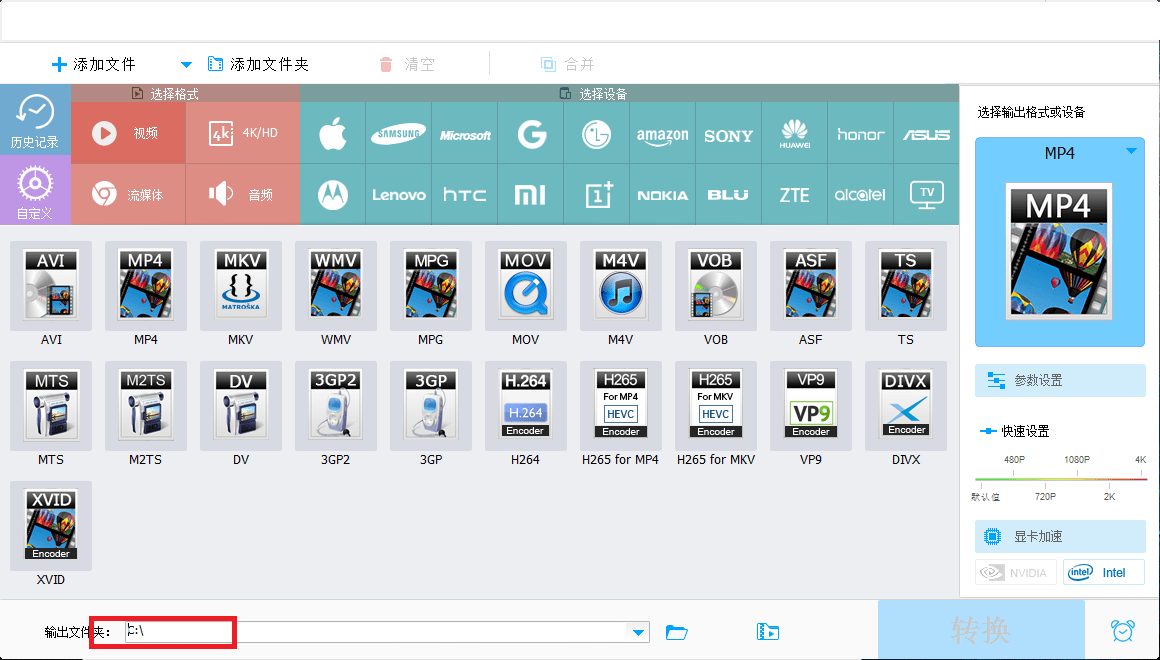1160x660 pixels.
Task: Pick the Huawei device brand icon
Action: coord(795,134)
